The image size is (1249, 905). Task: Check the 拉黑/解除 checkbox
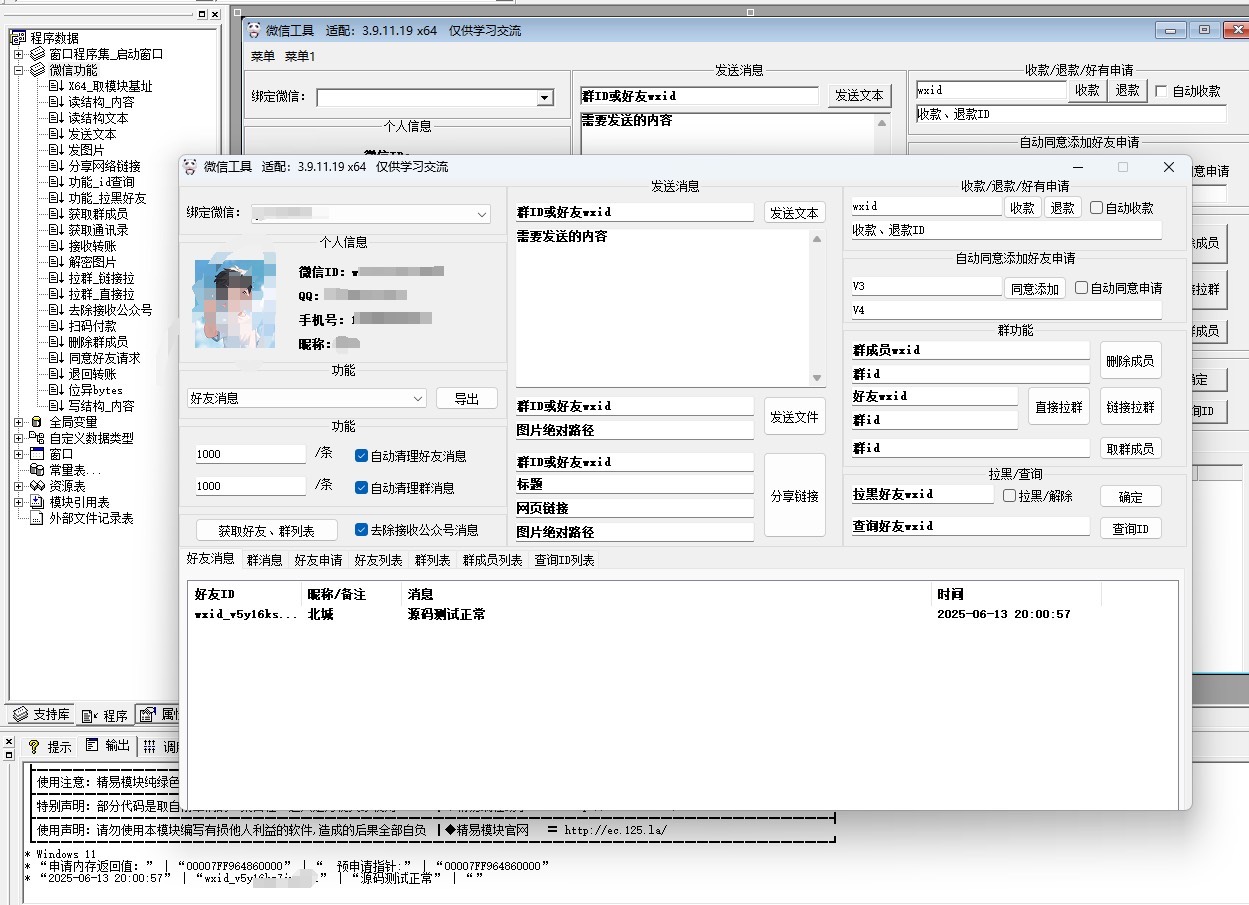point(1010,496)
